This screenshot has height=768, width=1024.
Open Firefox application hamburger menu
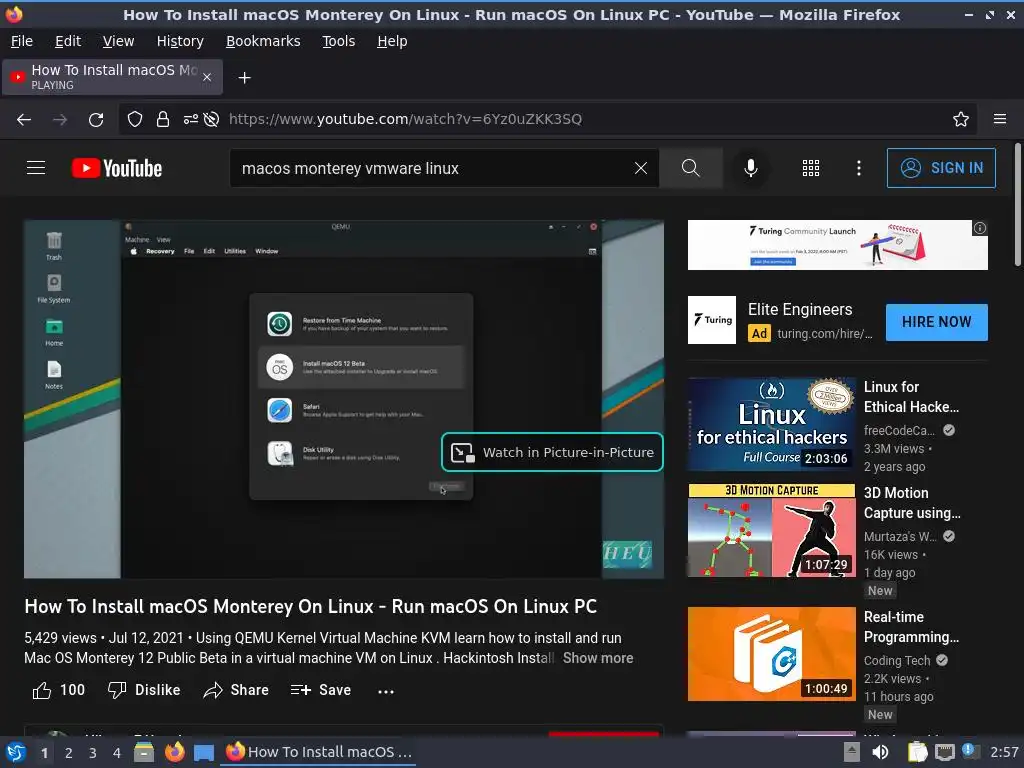click(x=1000, y=120)
